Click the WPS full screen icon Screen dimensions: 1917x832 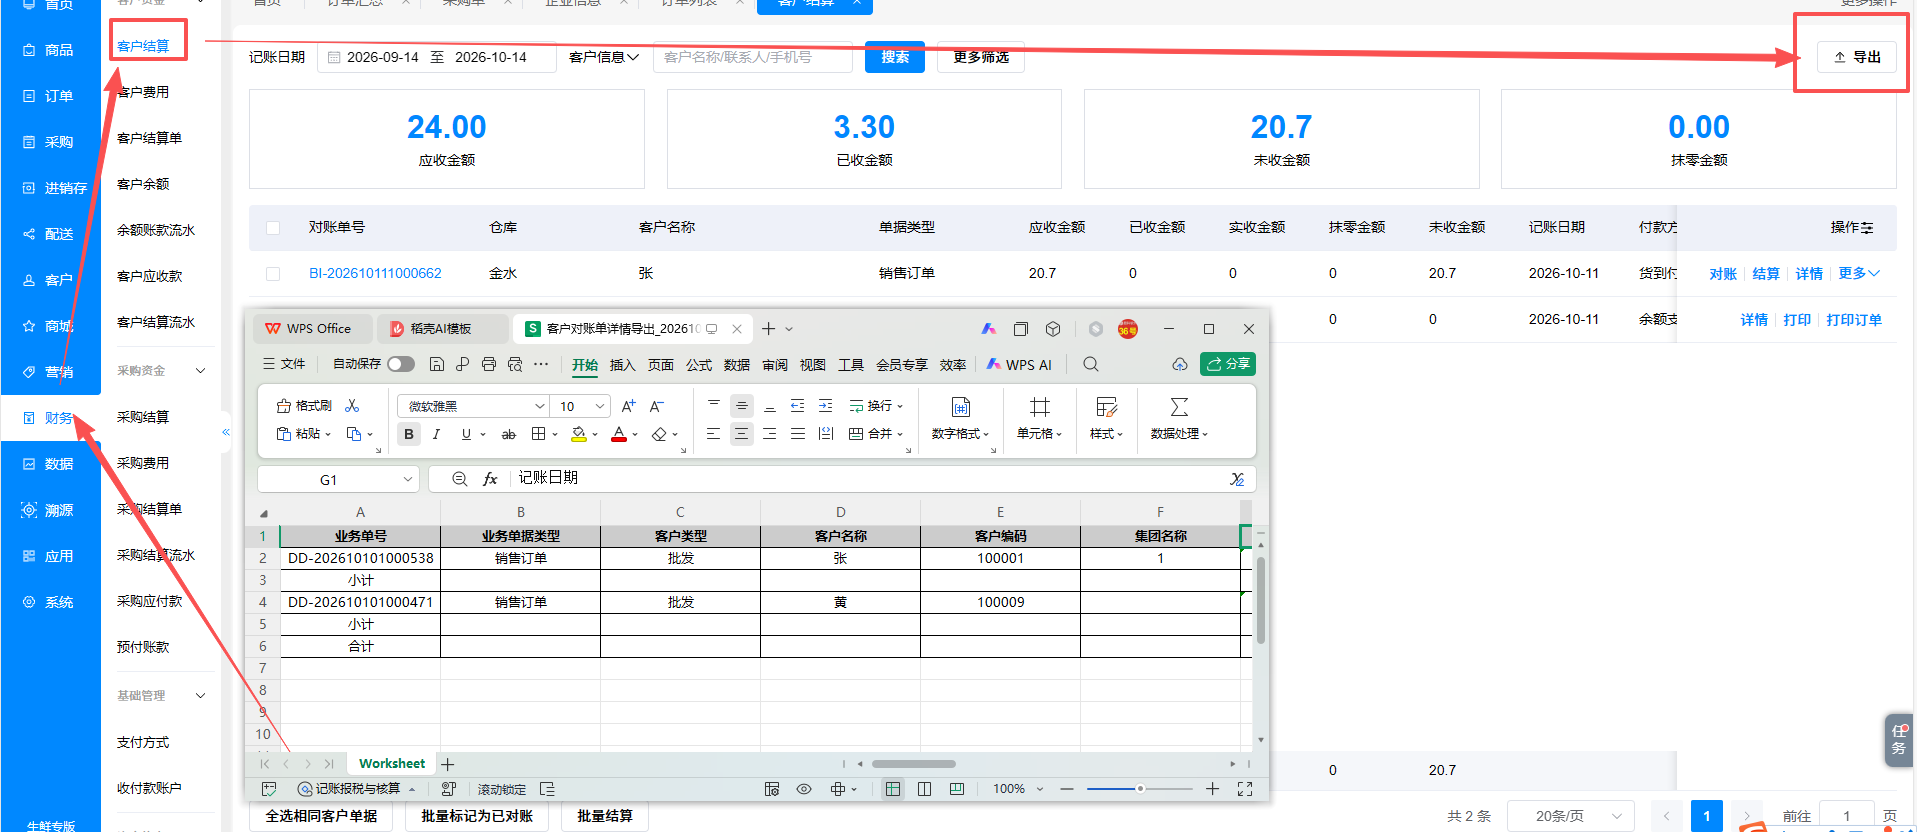click(1245, 789)
